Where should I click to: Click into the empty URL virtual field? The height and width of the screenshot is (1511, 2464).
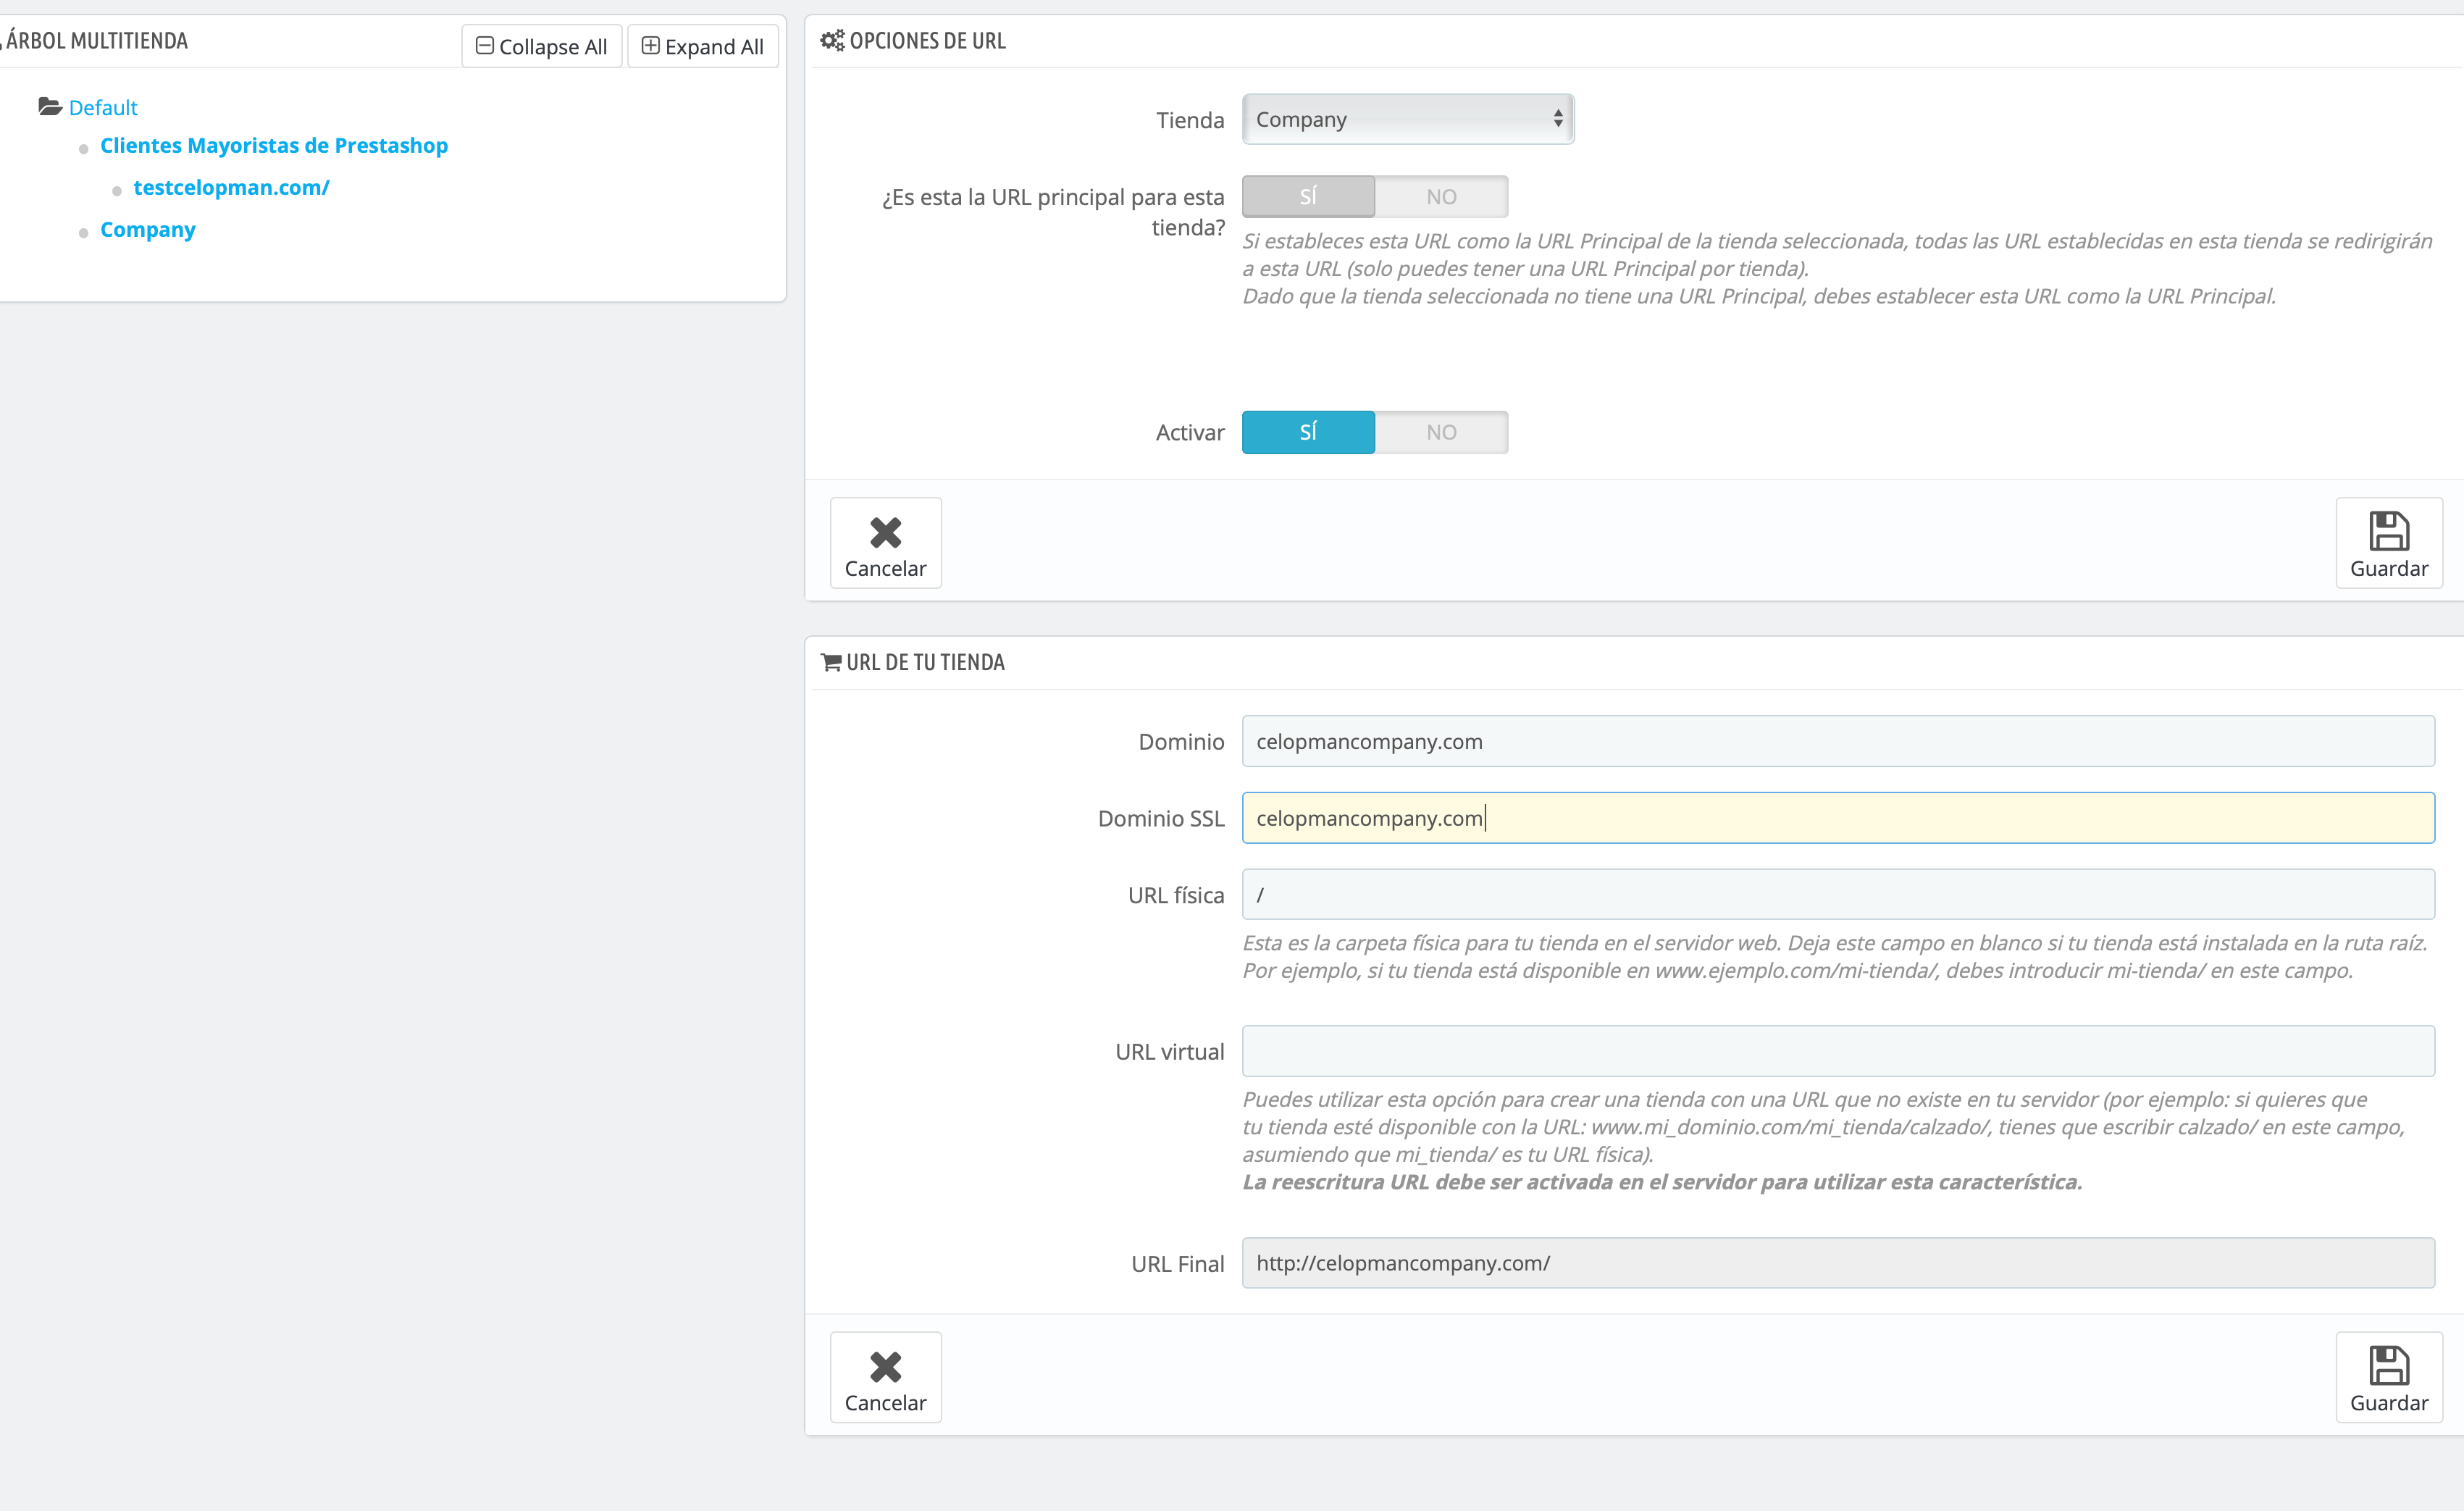coord(1838,1051)
